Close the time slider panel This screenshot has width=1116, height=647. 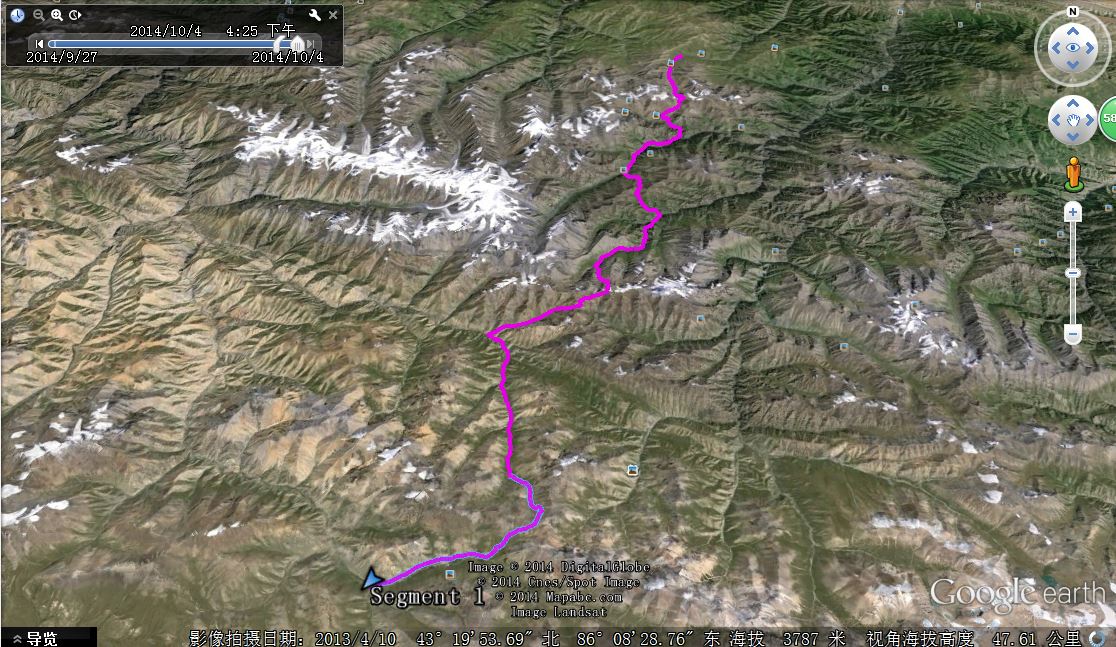333,14
